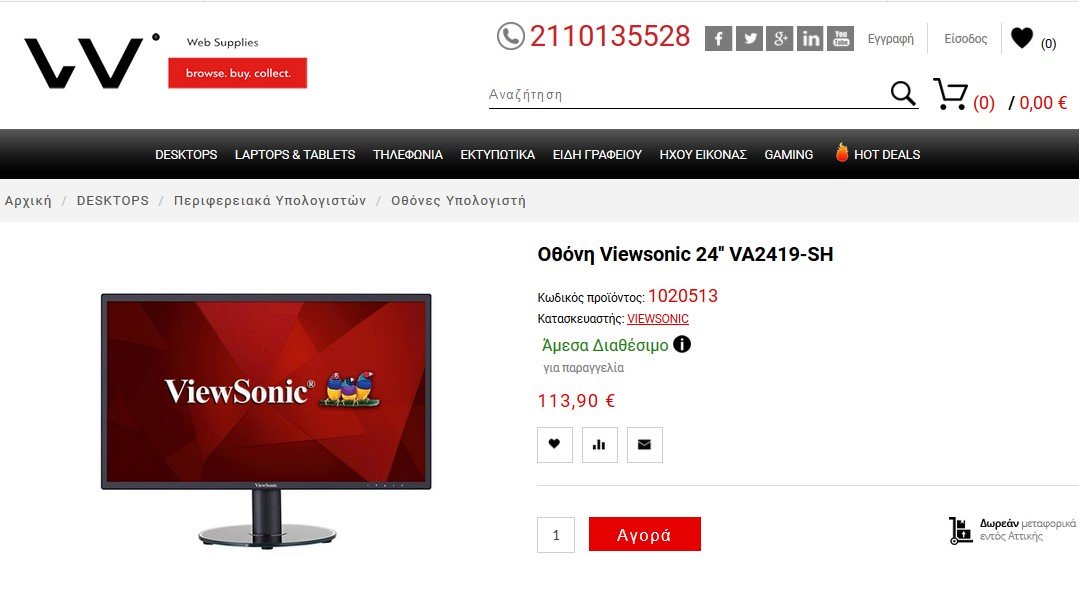
Task: Click the search magnifier icon
Action: click(x=903, y=92)
